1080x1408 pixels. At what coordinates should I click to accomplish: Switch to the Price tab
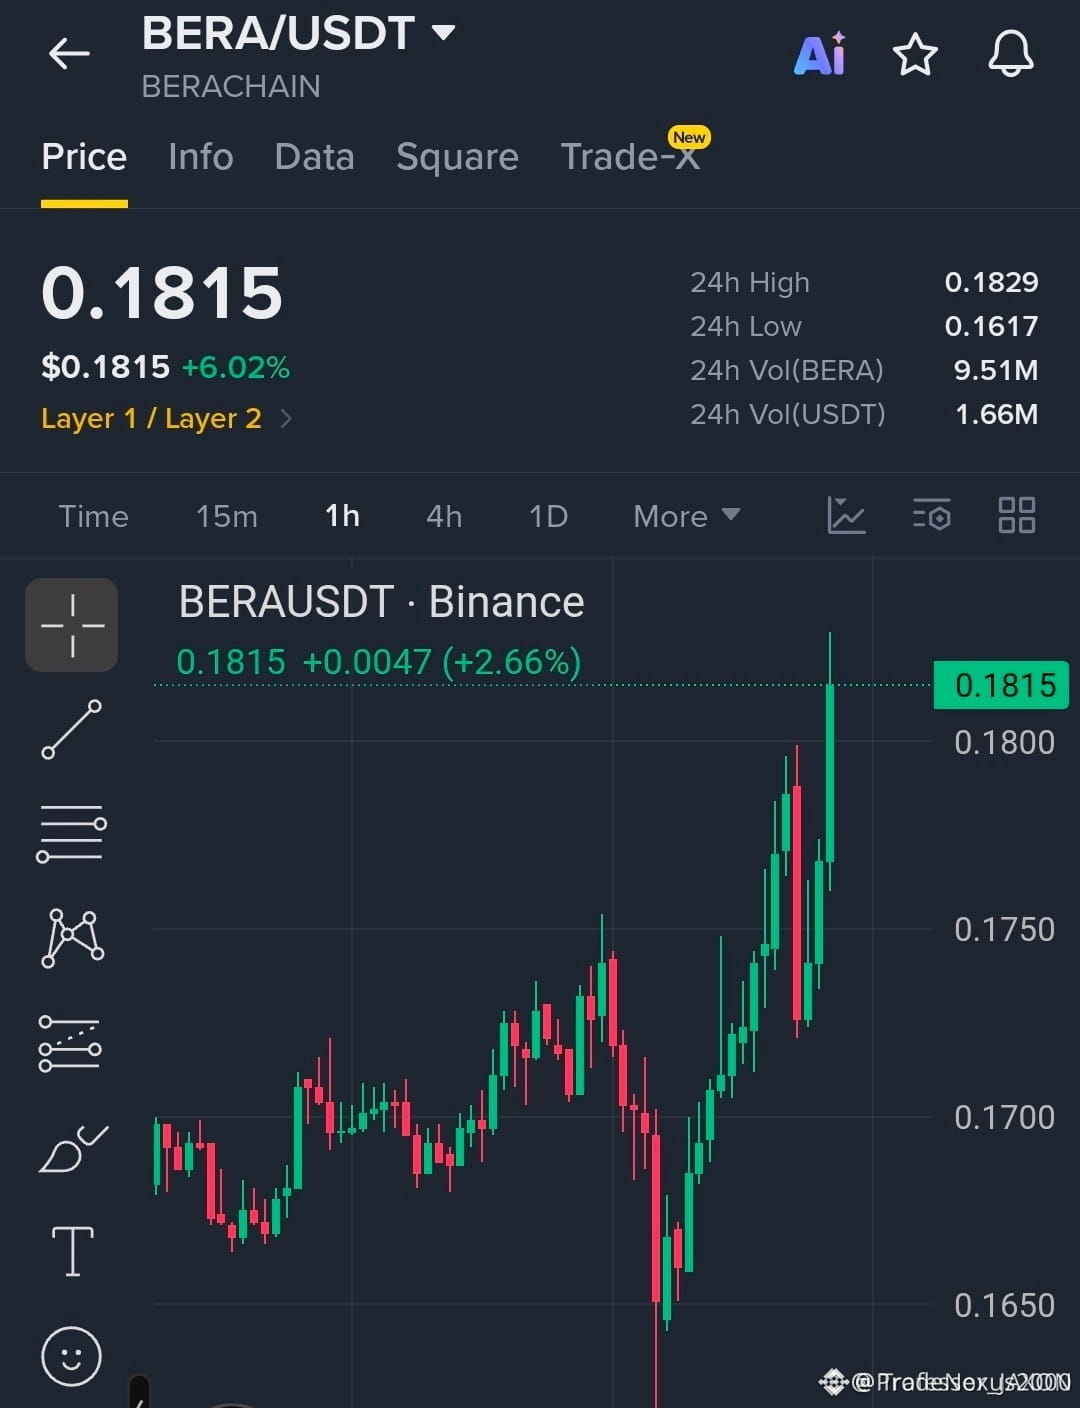coord(84,157)
